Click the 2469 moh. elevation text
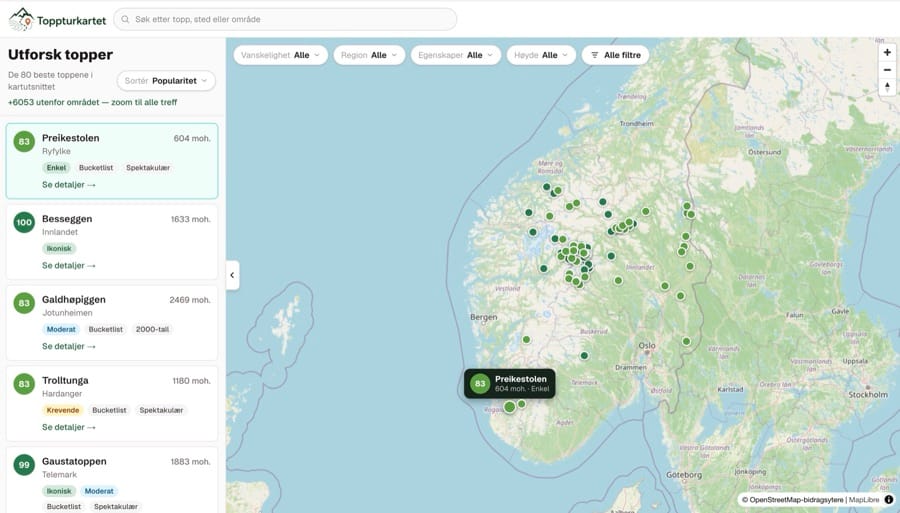Image resolution: width=900 pixels, height=513 pixels. click(x=190, y=301)
